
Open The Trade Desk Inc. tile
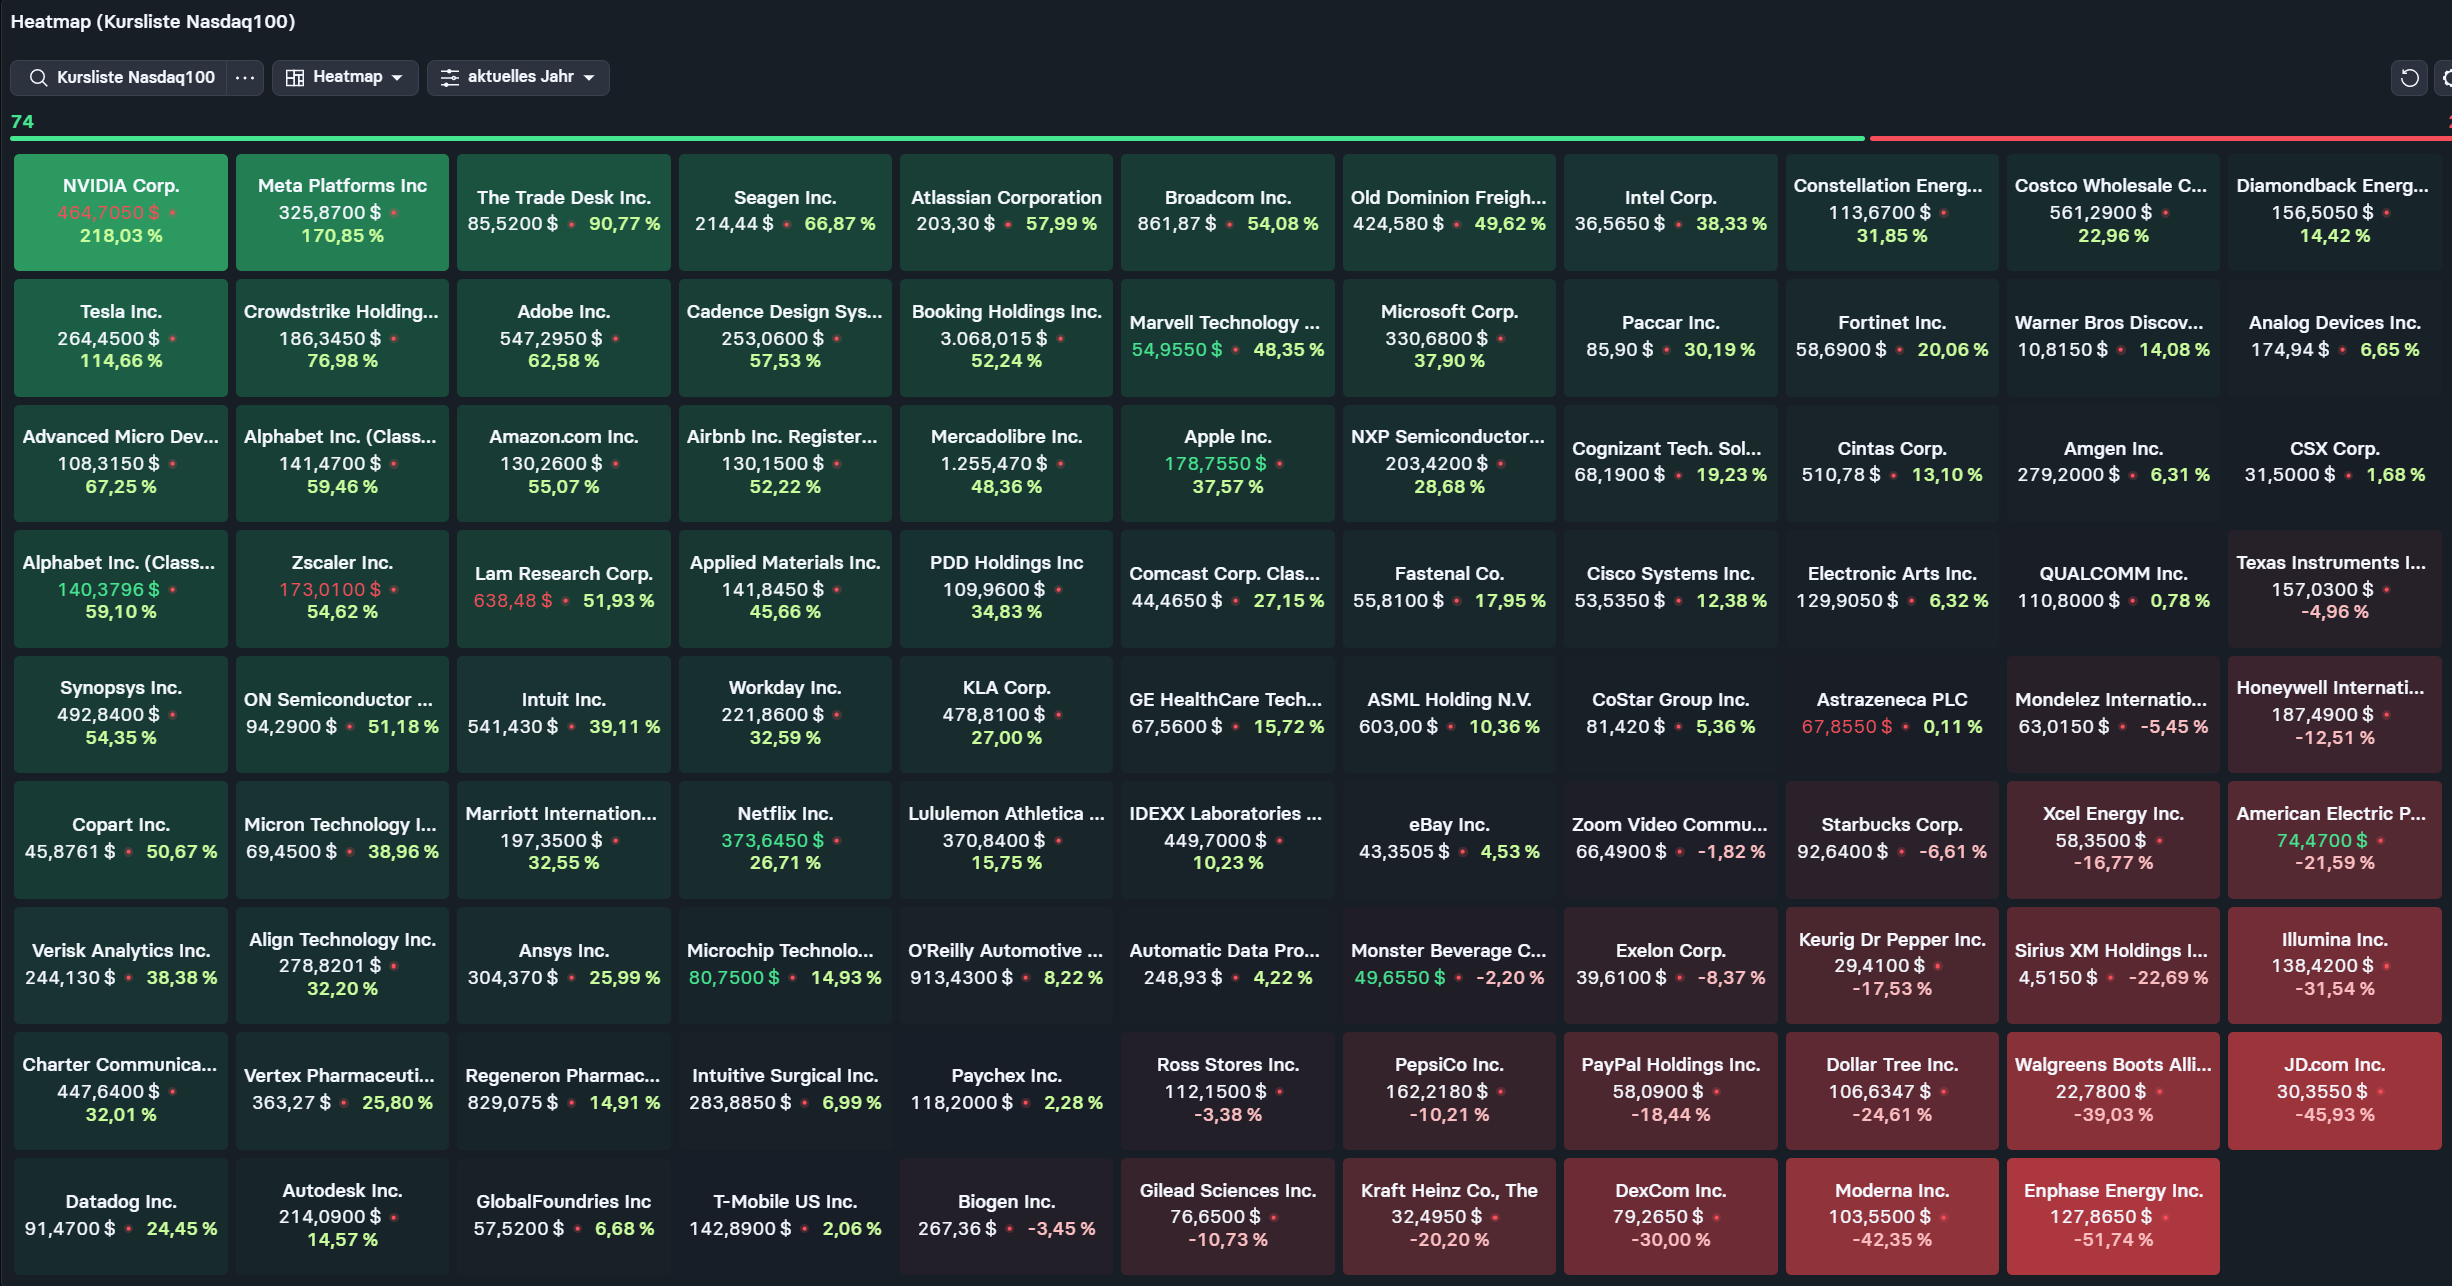click(564, 212)
